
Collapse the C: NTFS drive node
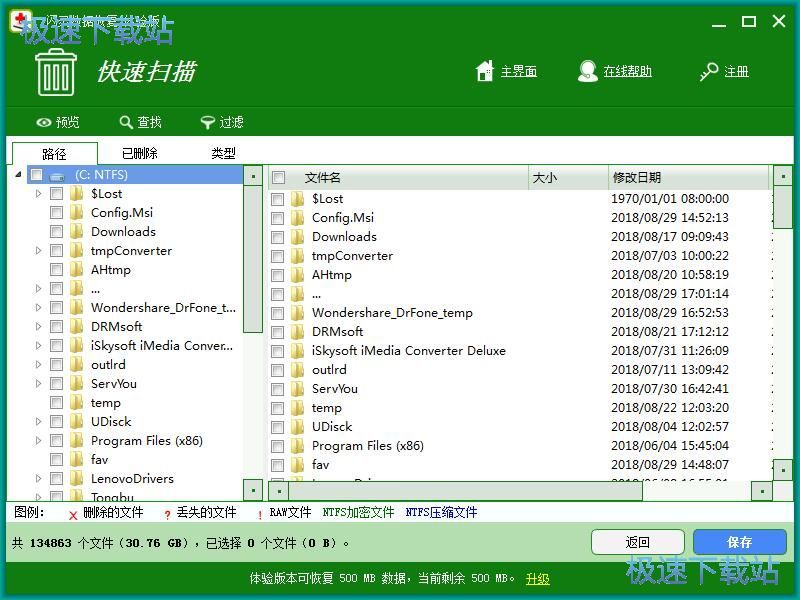(x=19, y=175)
